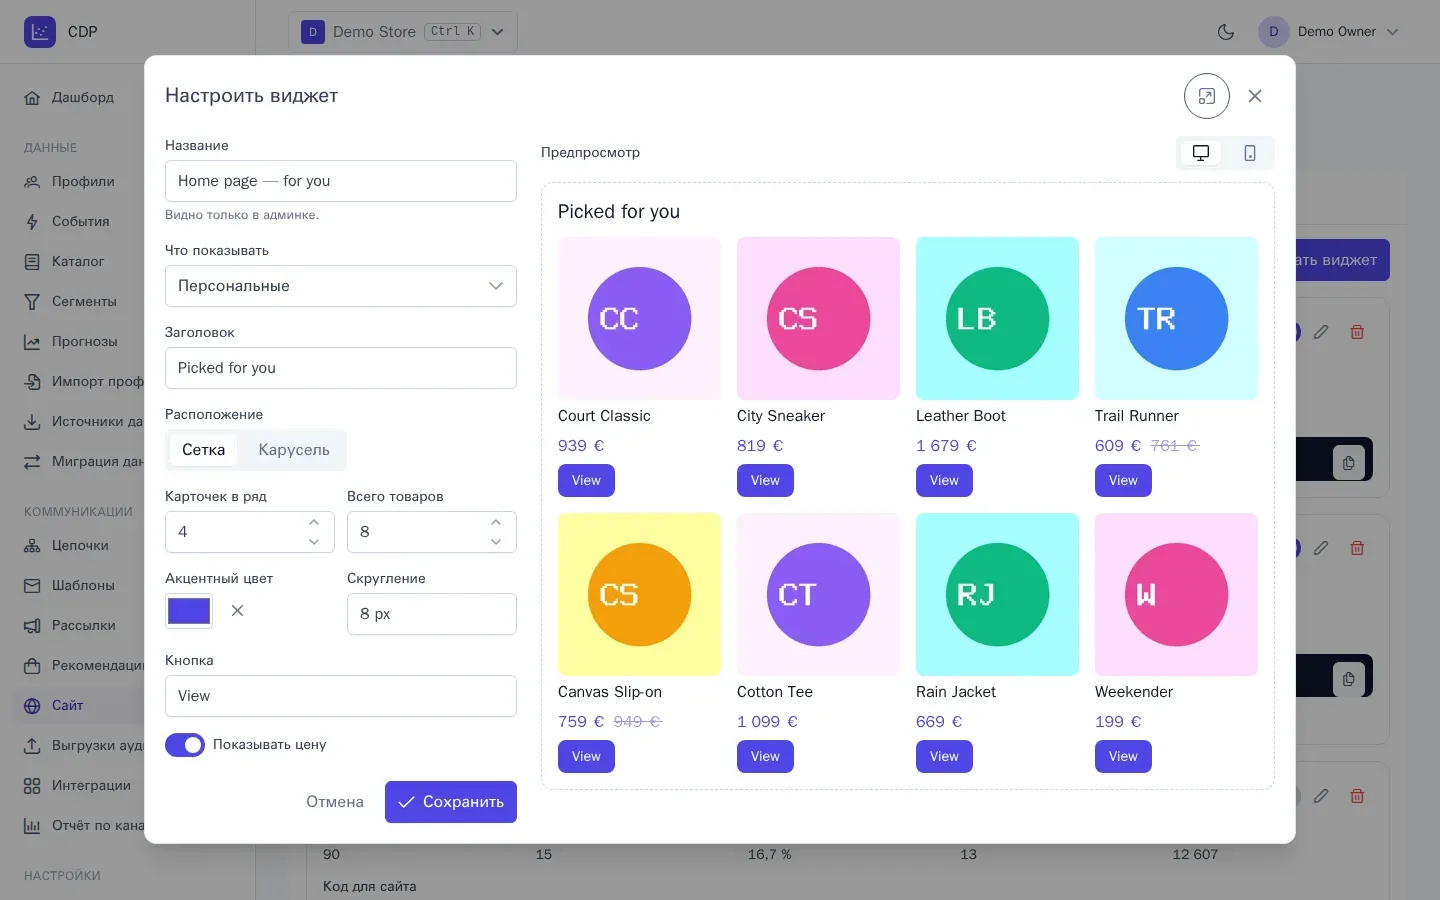Click the Цепочки sidebar icon

pos(32,546)
